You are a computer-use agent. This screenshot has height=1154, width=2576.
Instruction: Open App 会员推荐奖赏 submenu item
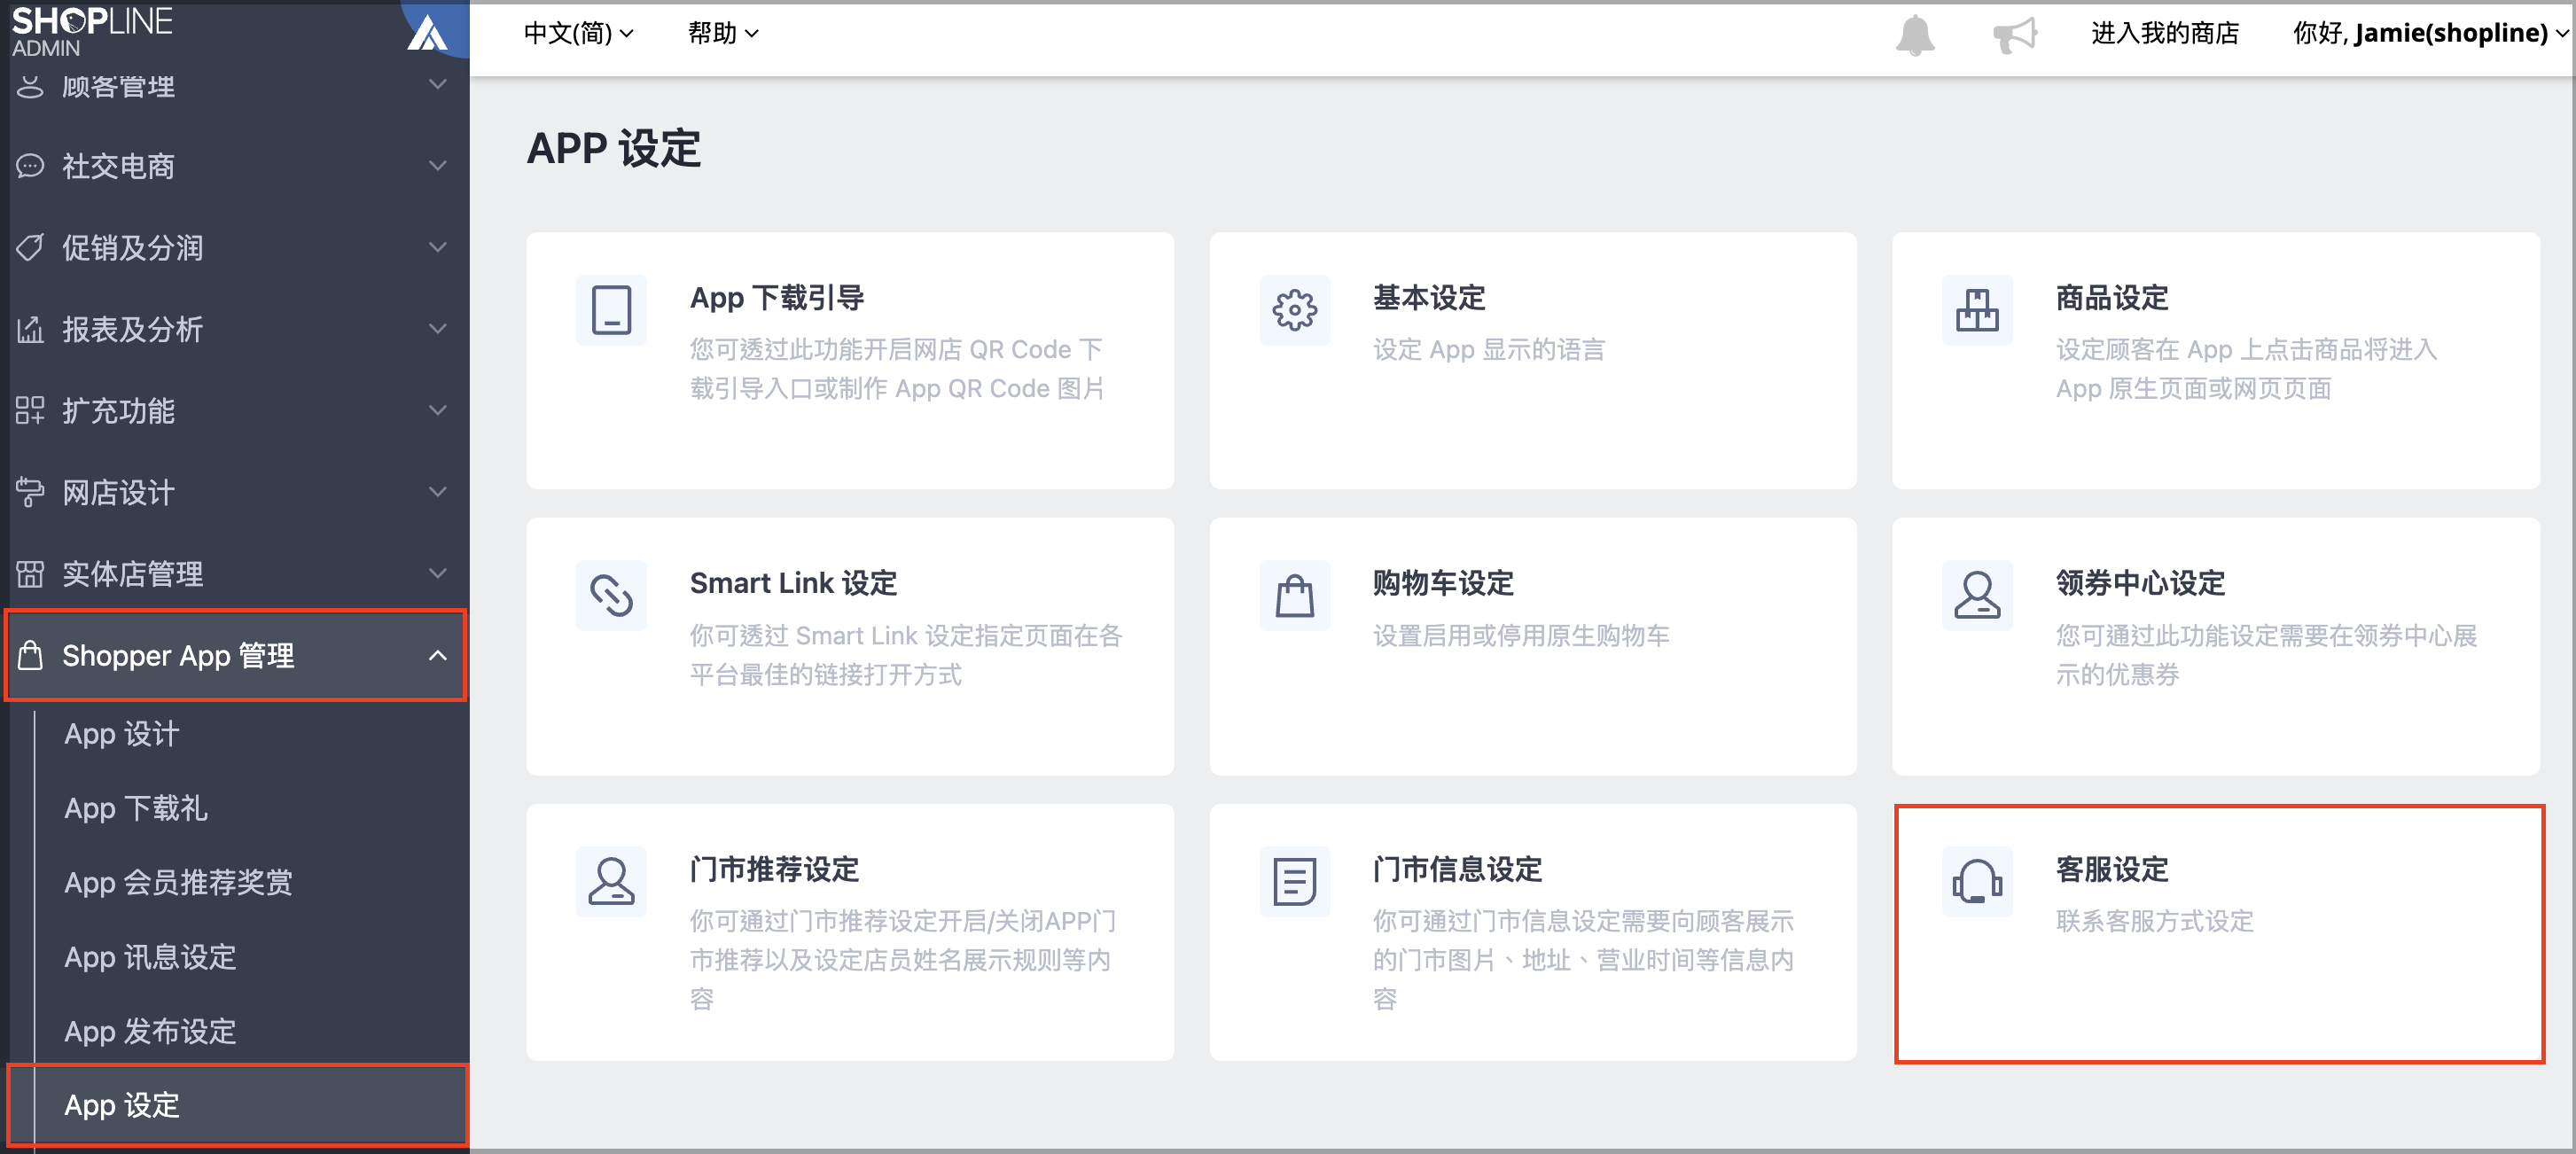pos(178,882)
